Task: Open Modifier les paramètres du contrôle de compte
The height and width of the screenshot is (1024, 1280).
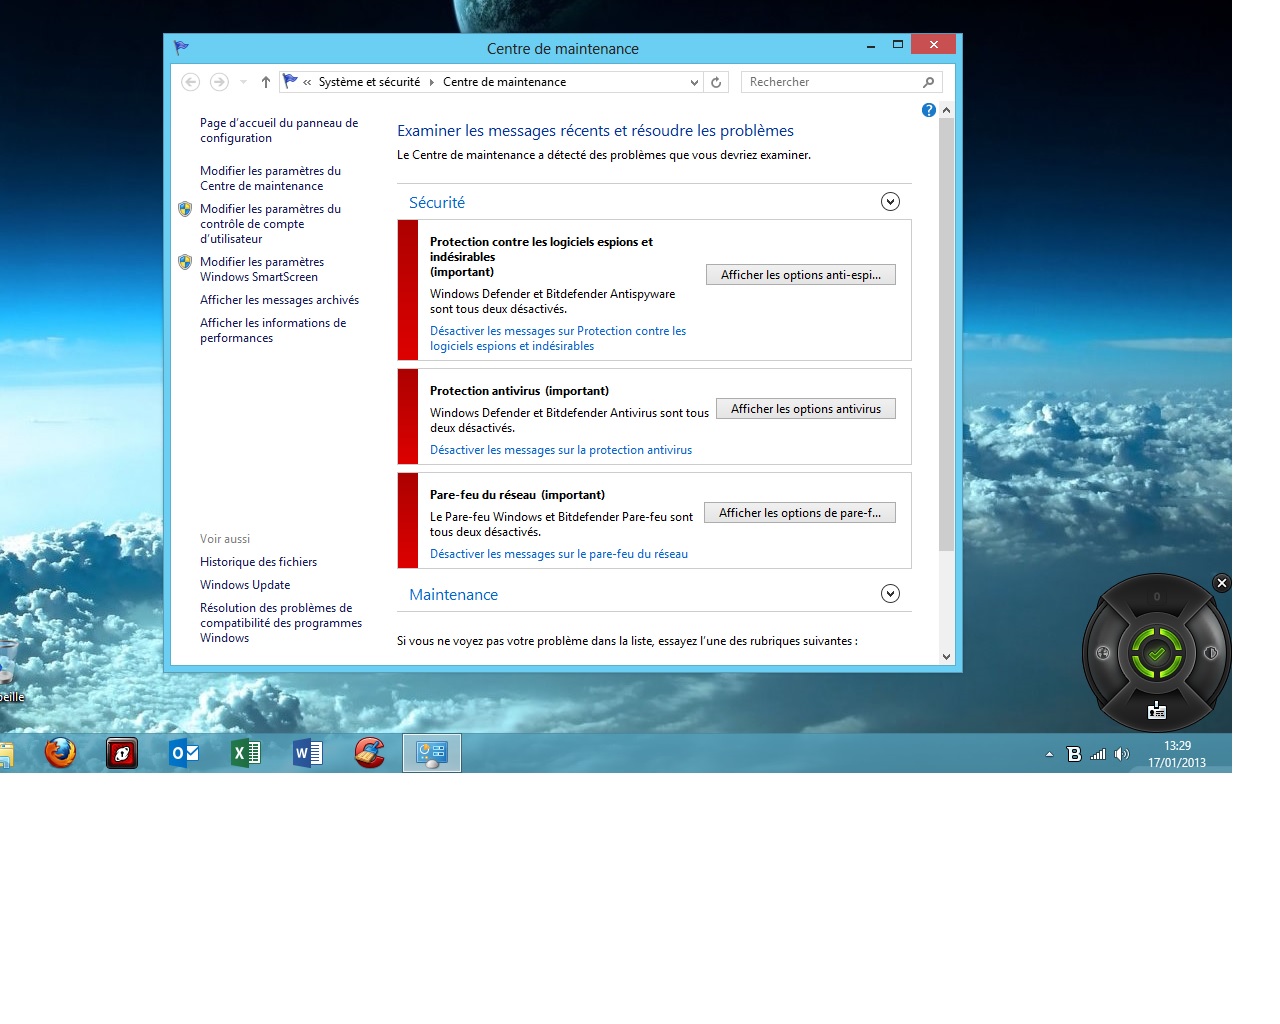Action: [270, 224]
